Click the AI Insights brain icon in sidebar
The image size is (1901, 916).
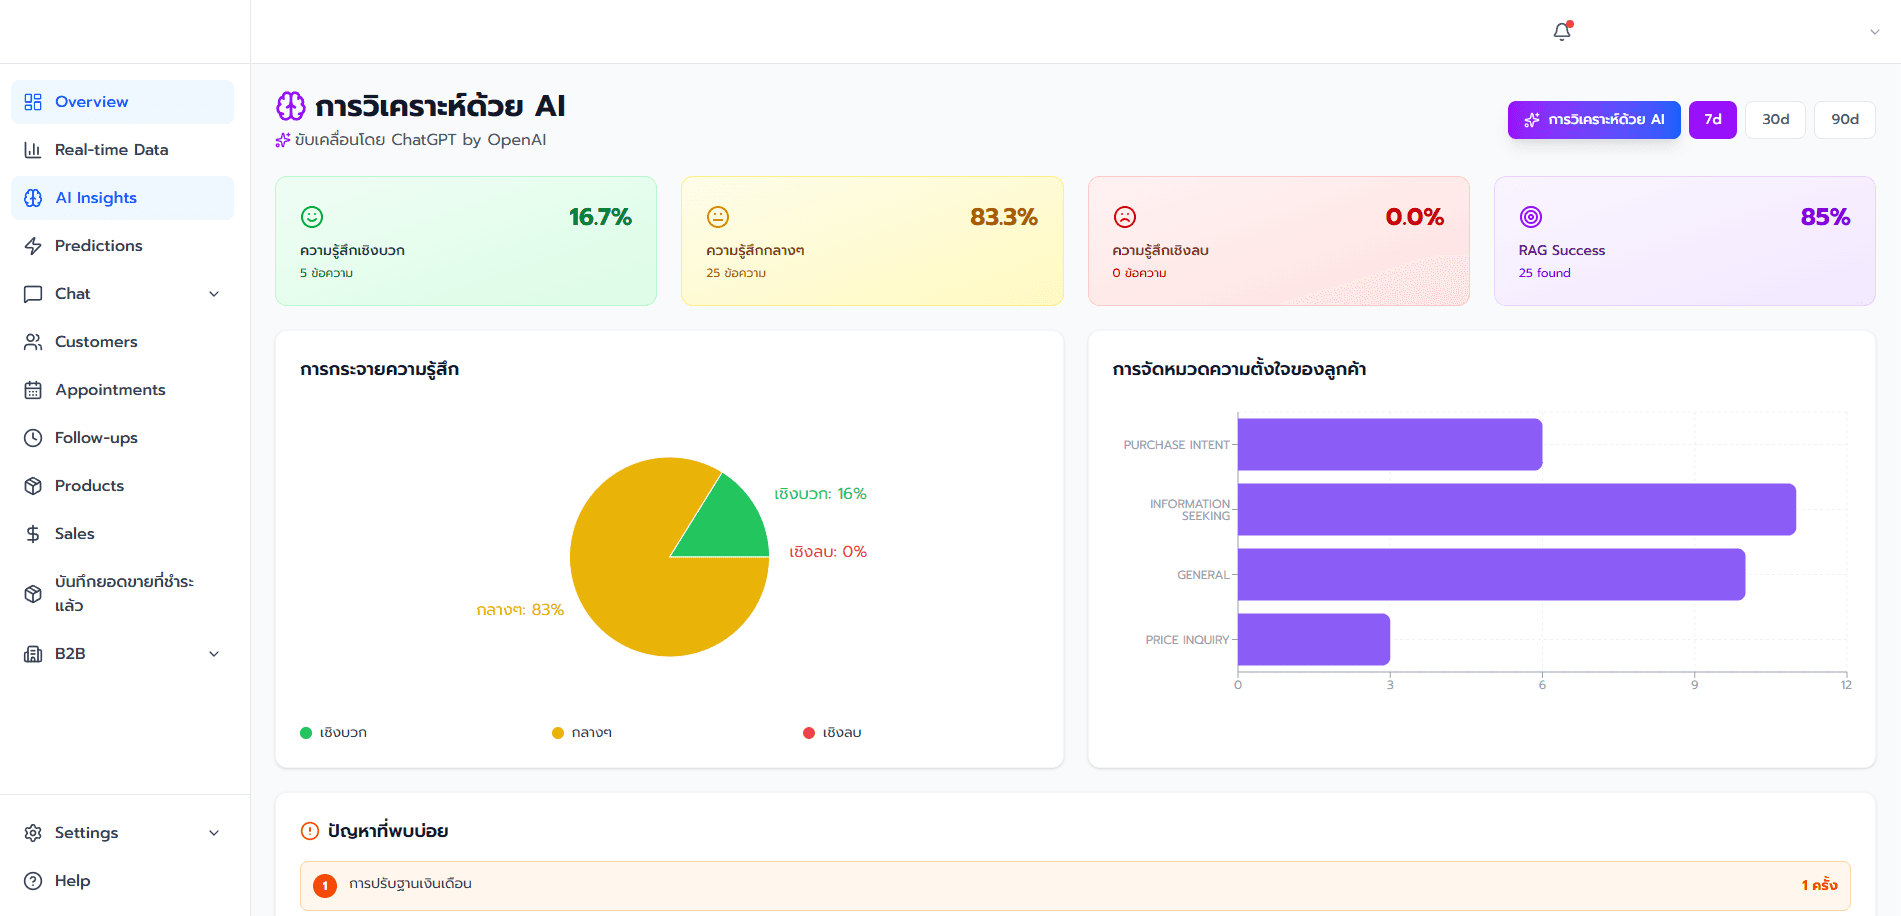33,198
